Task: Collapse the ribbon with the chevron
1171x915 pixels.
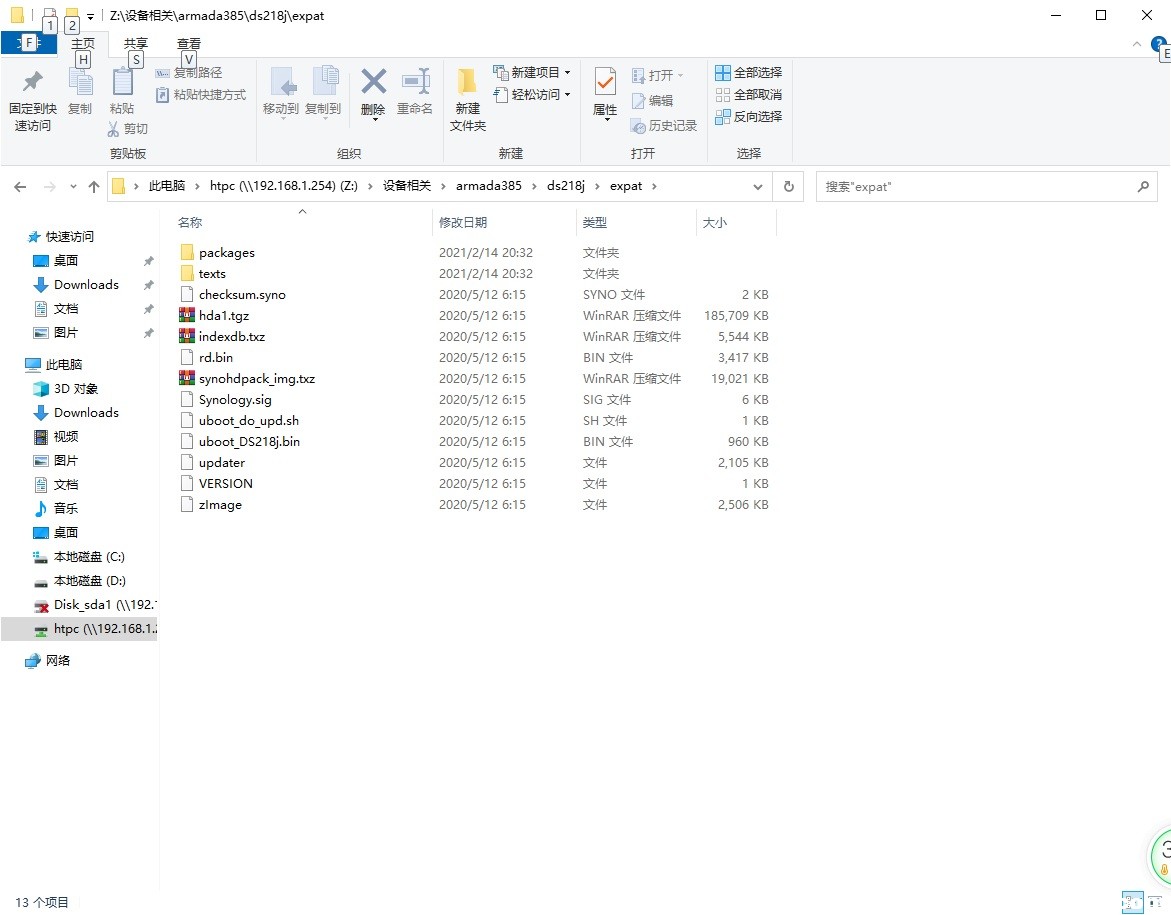Action: [1137, 44]
